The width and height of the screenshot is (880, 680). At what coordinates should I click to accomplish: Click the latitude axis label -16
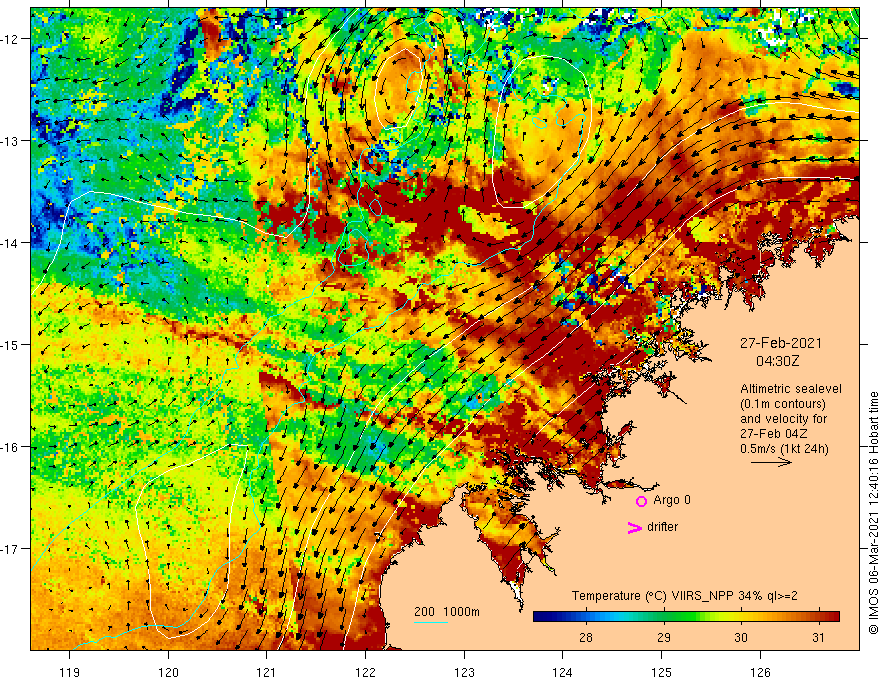coord(11,447)
